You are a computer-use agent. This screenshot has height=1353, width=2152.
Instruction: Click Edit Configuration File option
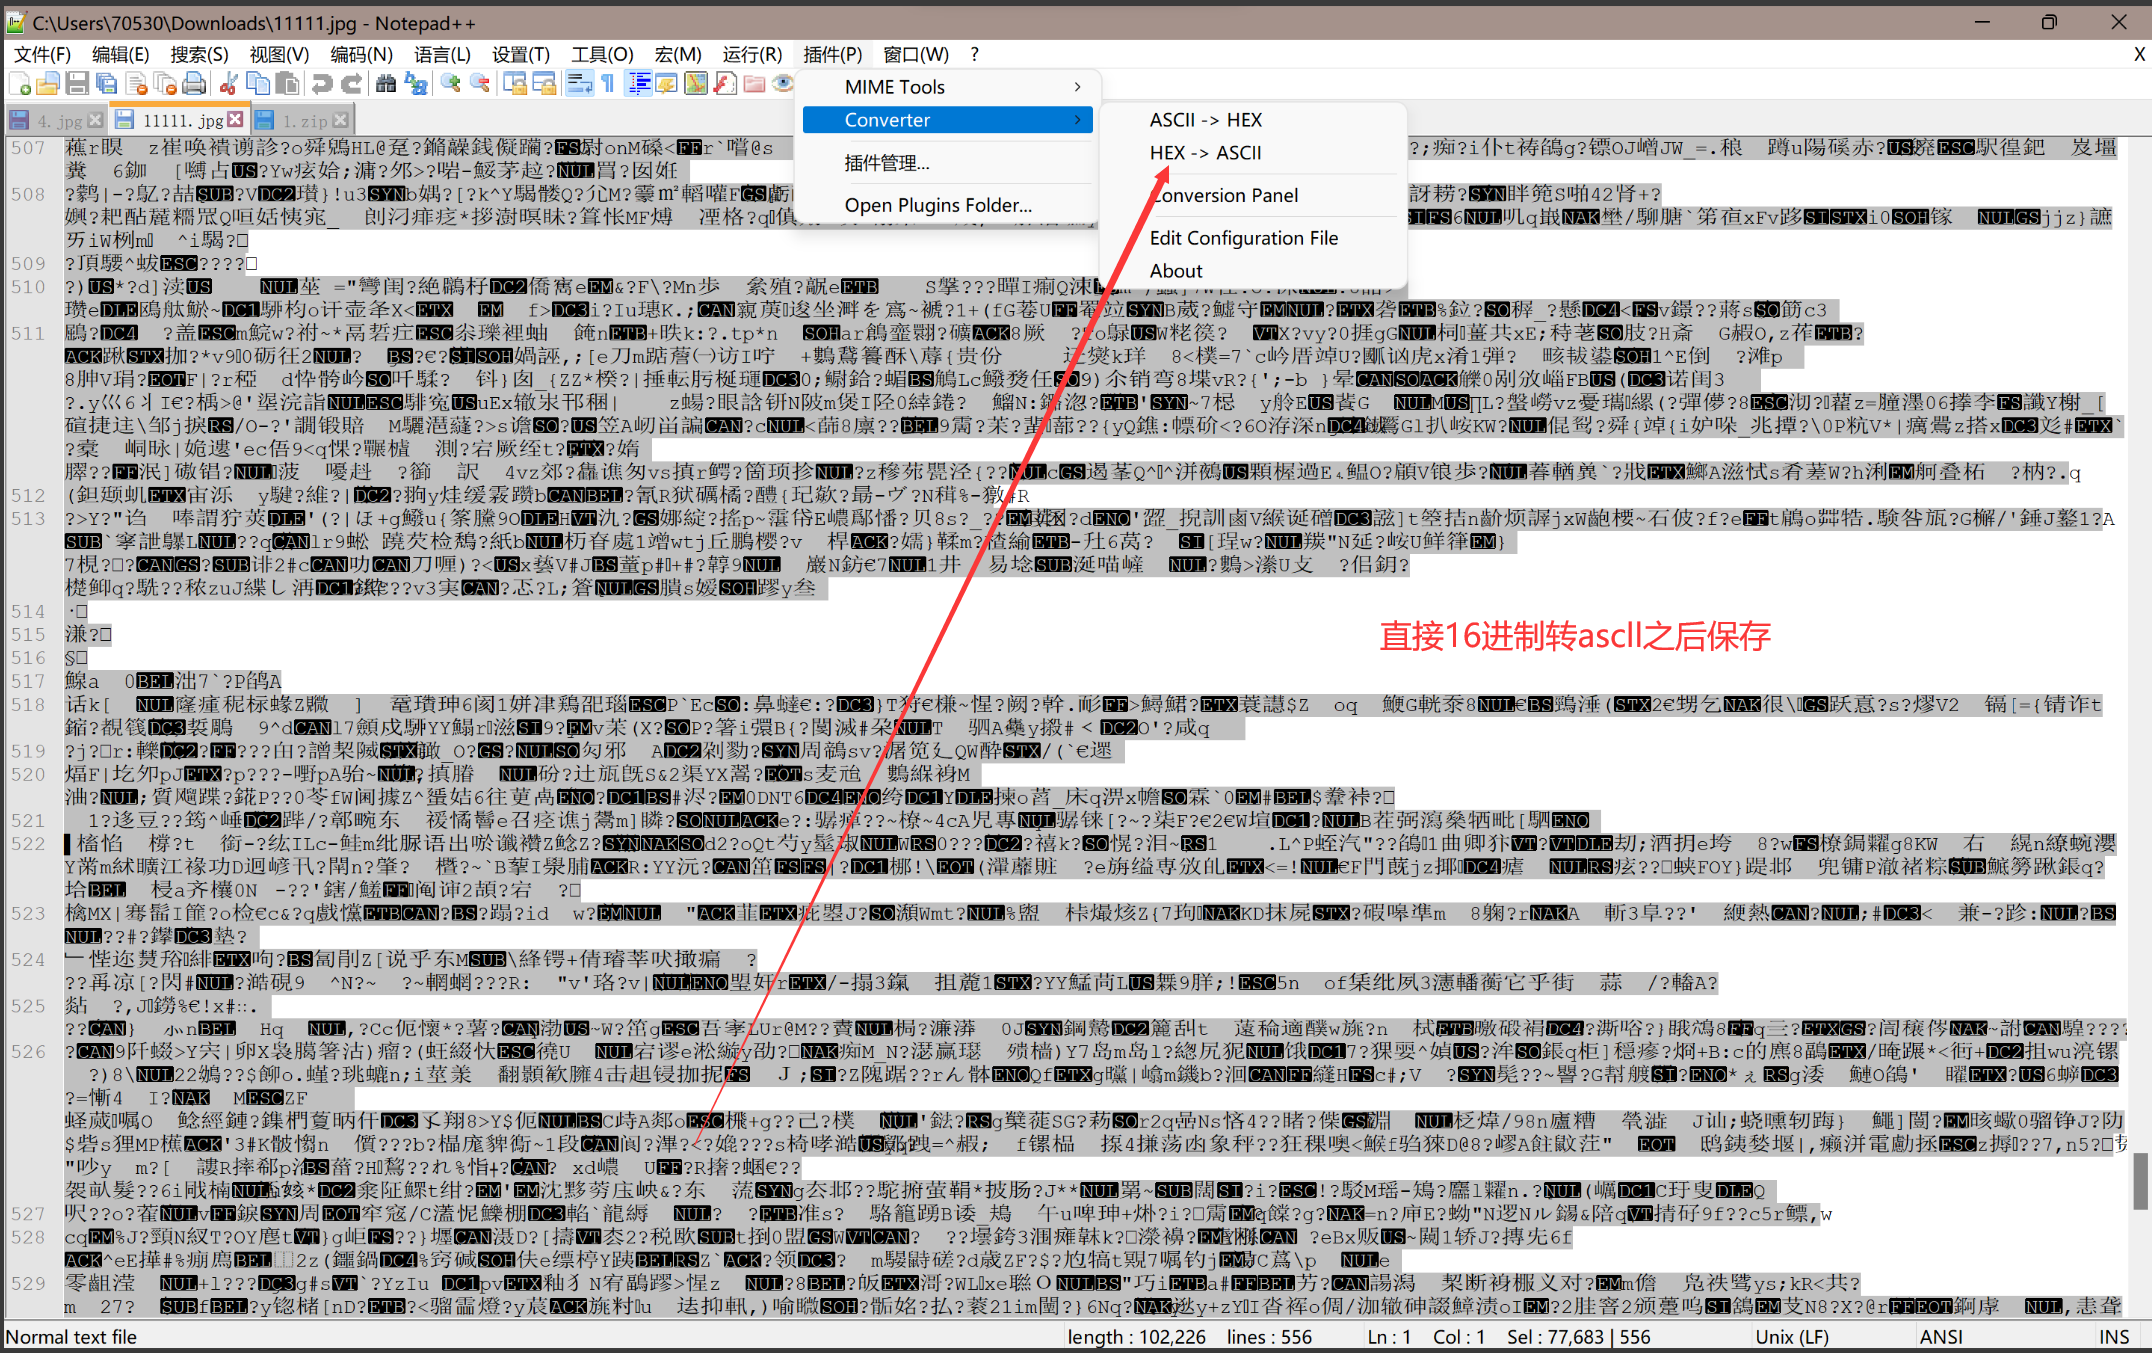[x=1243, y=238]
